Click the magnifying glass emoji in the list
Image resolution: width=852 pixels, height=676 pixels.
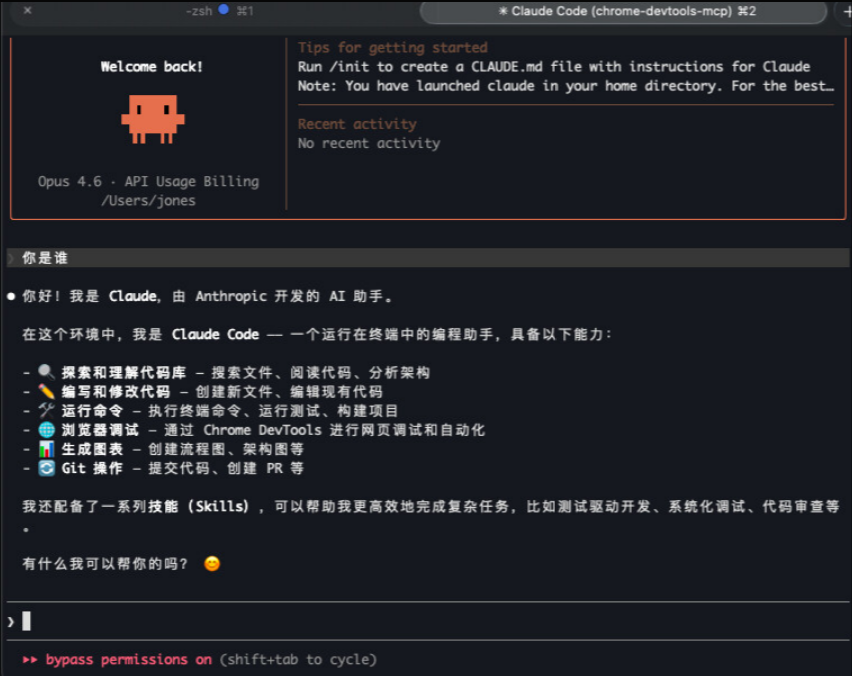(47, 372)
